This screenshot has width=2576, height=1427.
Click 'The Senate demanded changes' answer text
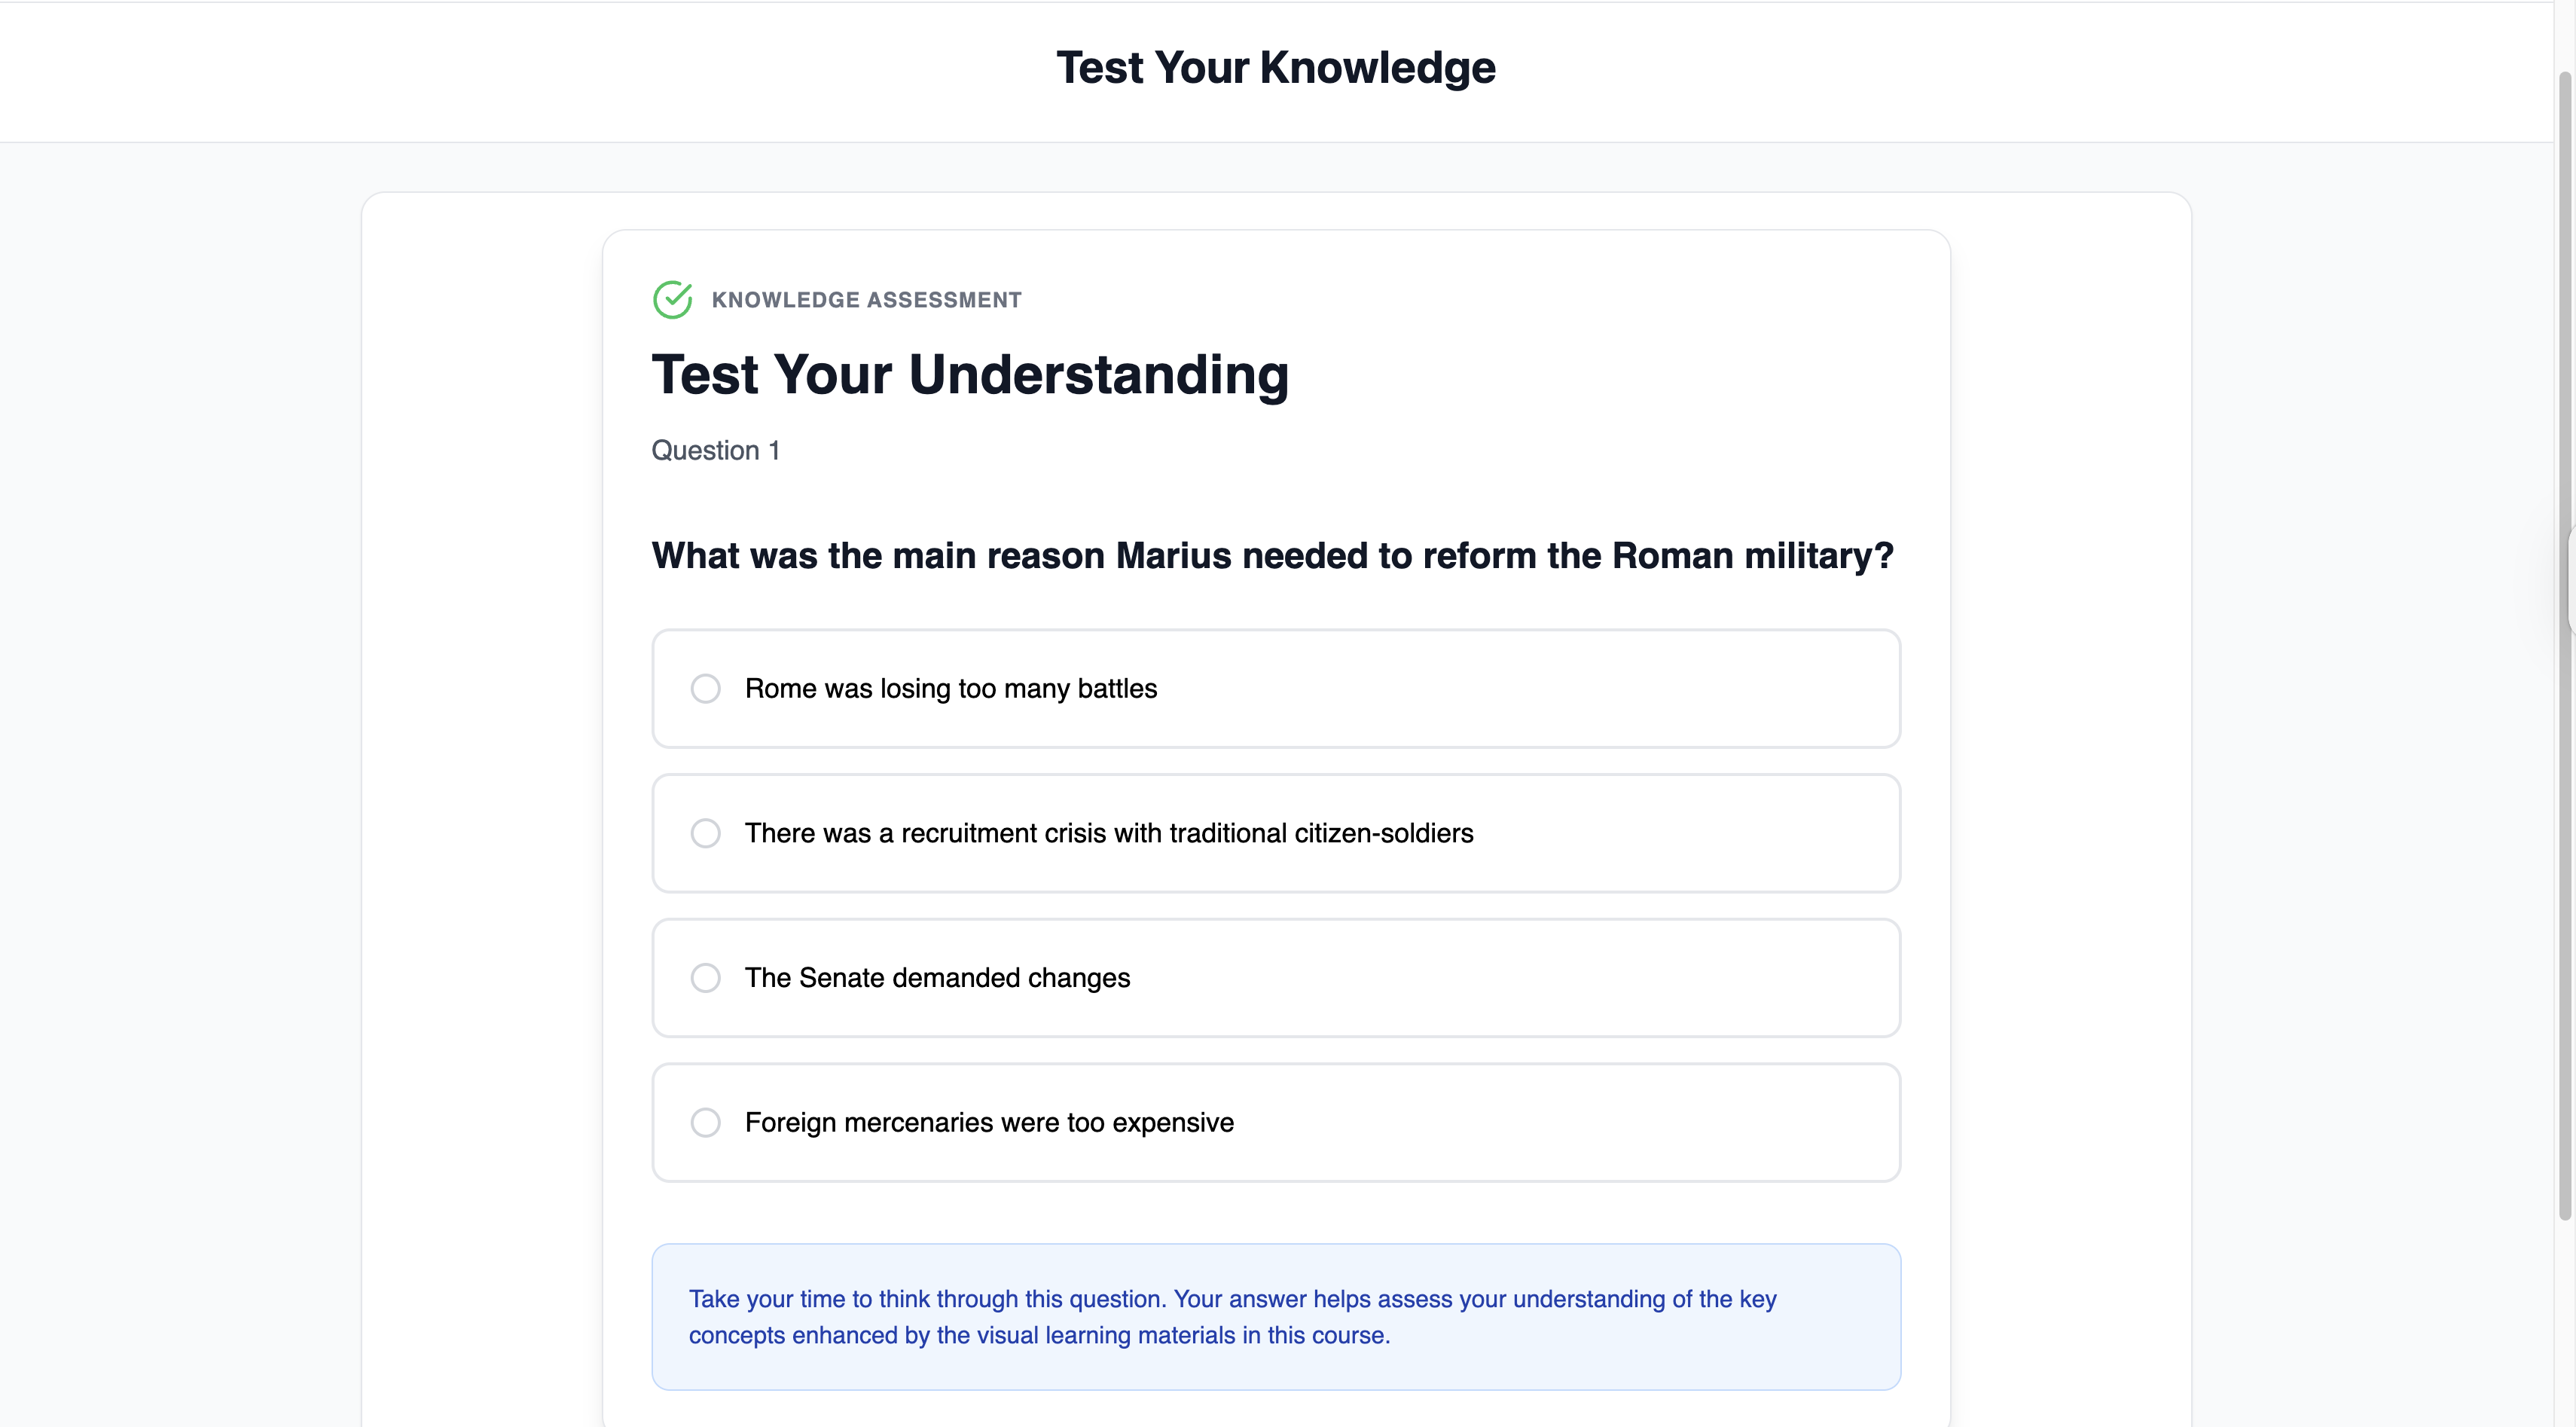(937, 978)
